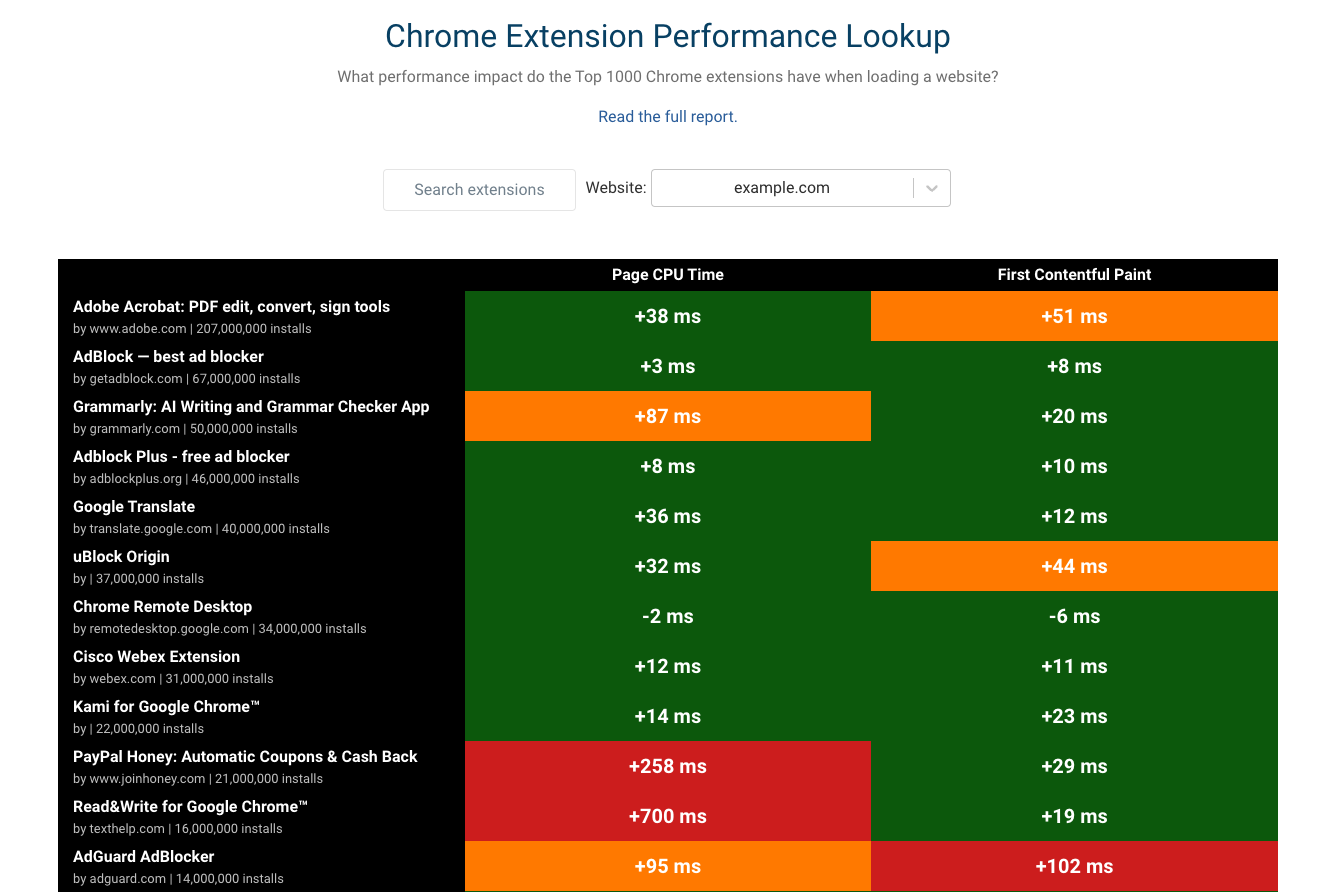This screenshot has height=892, width=1332.
Task: Click the Google Translate extension title
Action: (134, 507)
